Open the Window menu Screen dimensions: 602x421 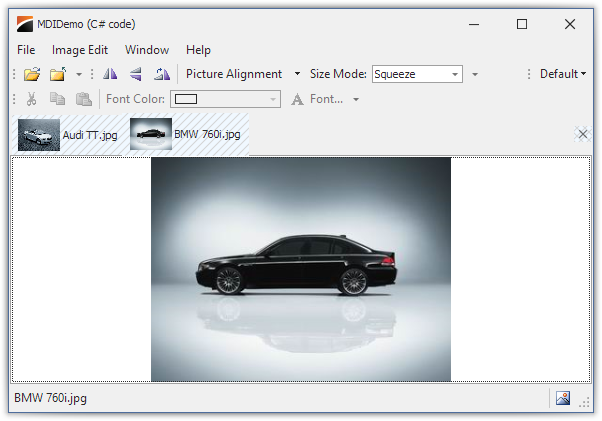147,50
